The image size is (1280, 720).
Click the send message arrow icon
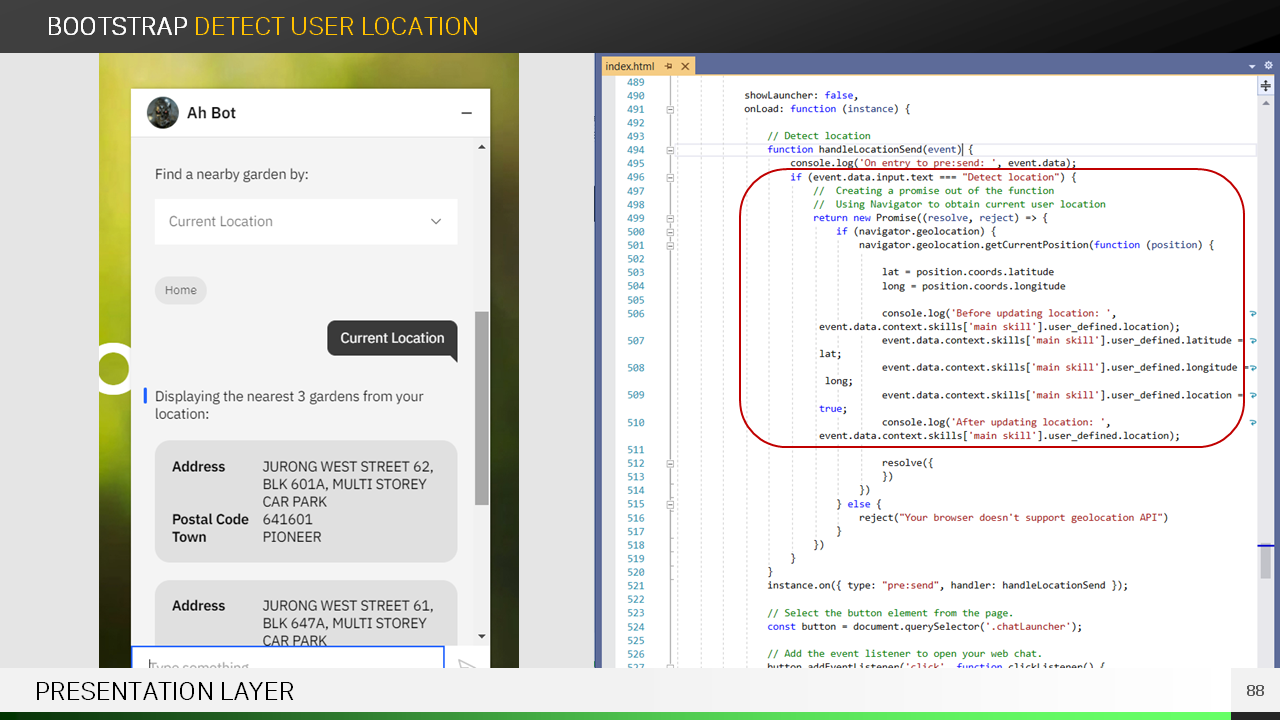(467, 665)
